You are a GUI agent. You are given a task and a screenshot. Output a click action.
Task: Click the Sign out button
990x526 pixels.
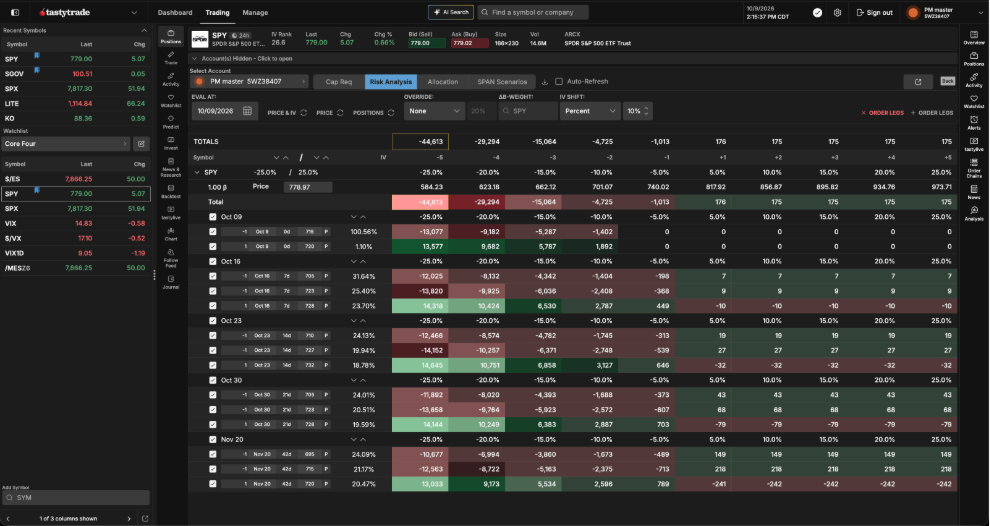pos(874,13)
